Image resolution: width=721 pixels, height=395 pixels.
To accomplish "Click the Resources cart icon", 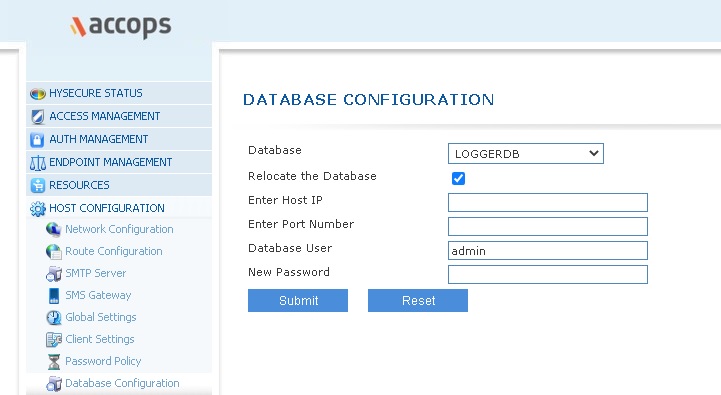I will (38, 185).
